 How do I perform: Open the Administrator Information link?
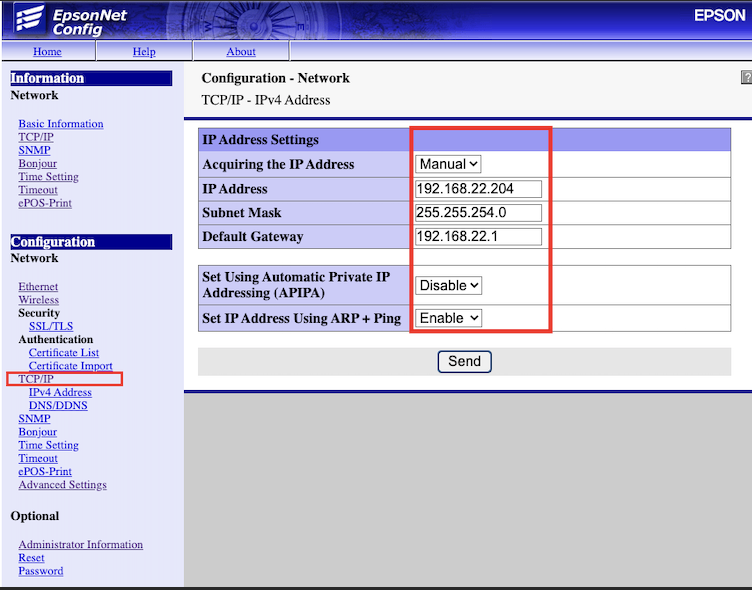pos(81,544)
